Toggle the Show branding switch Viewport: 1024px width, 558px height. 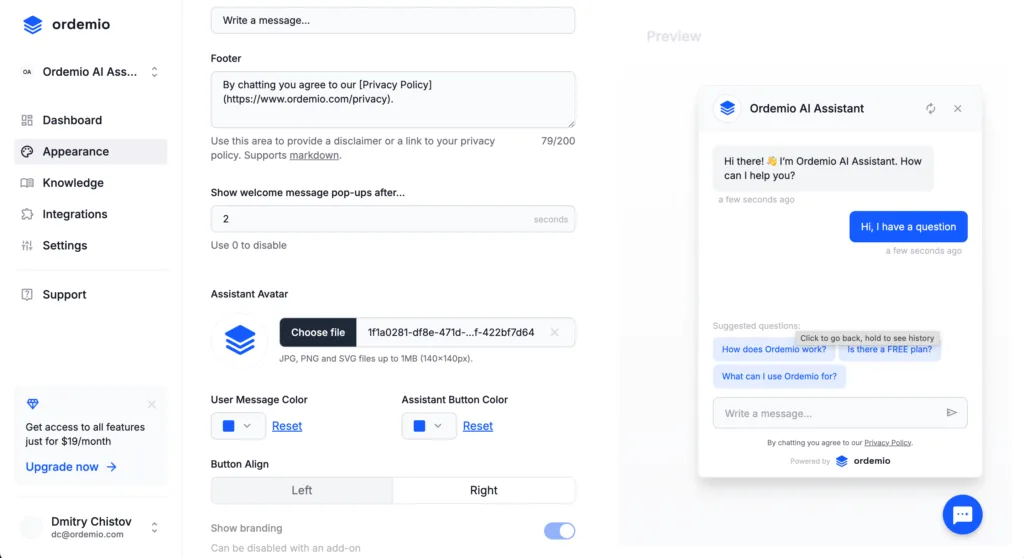(x=559, y=531)
